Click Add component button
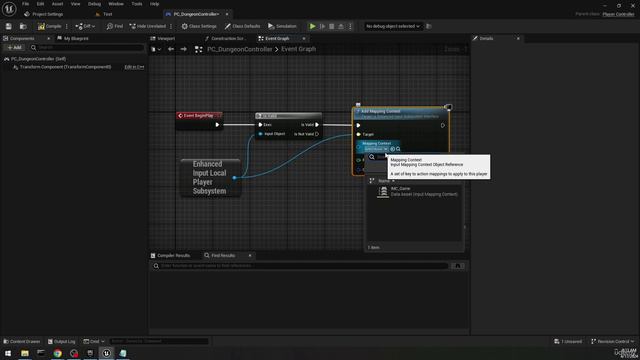 tap(15, 47)
